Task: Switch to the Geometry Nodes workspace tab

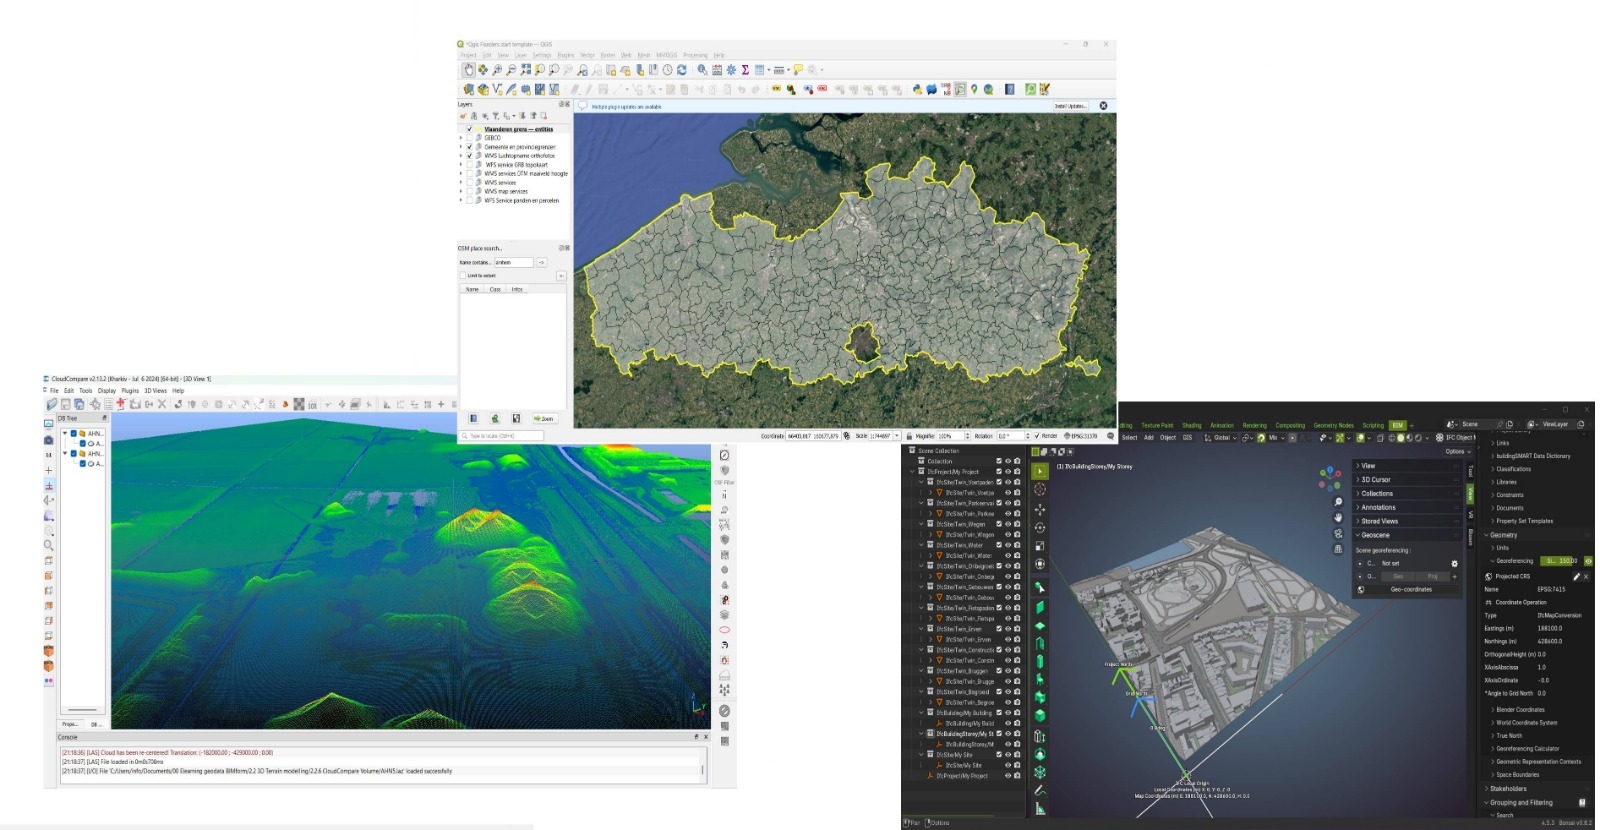Action: 1332,425
